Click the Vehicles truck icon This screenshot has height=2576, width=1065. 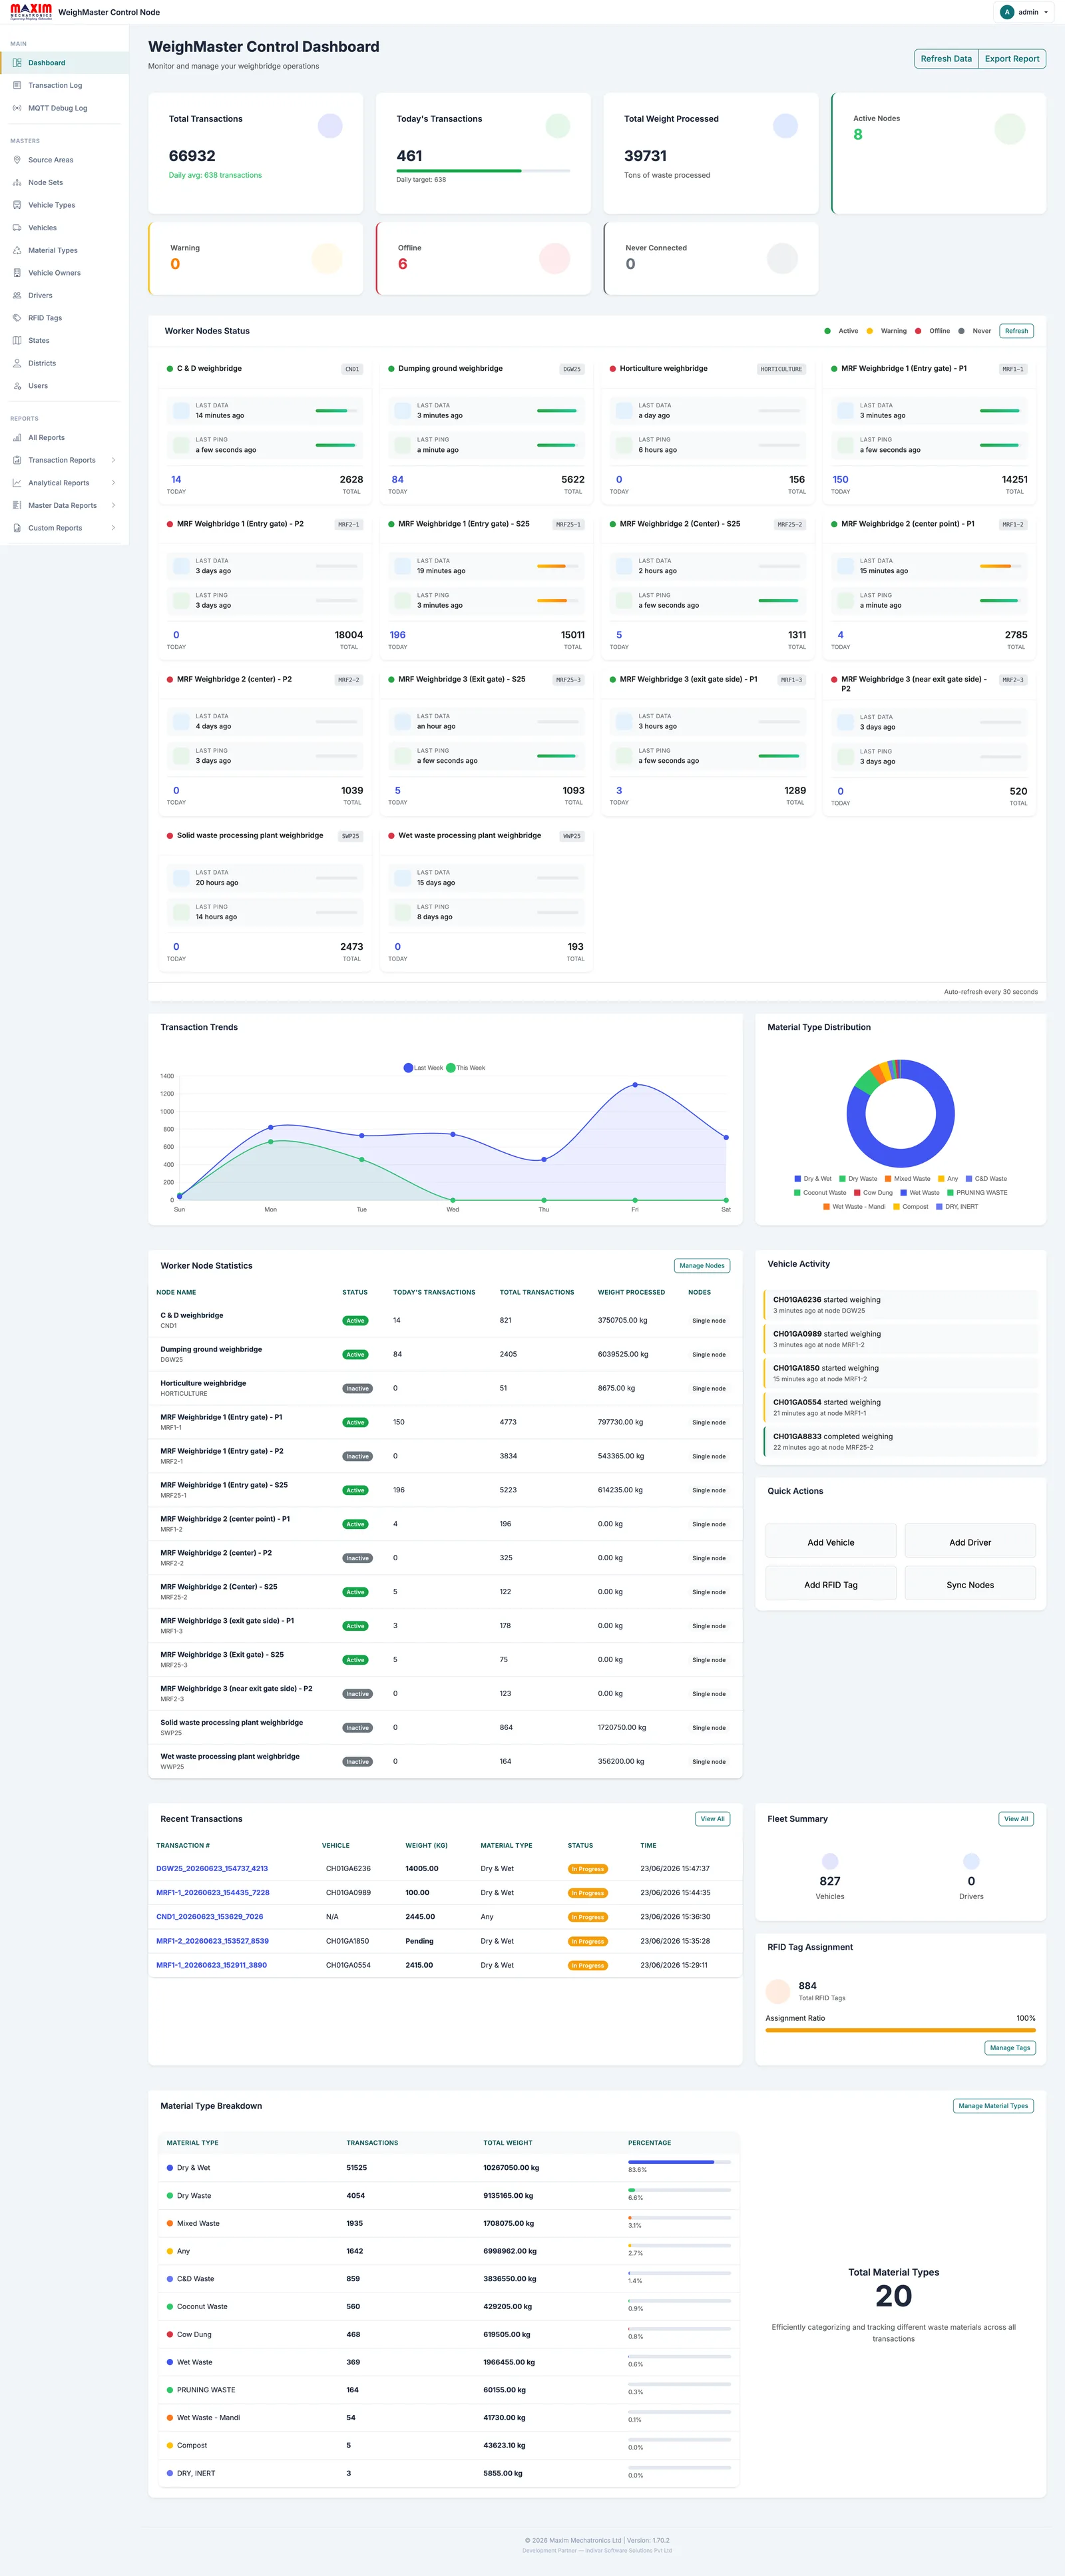(x=17, y=228)
